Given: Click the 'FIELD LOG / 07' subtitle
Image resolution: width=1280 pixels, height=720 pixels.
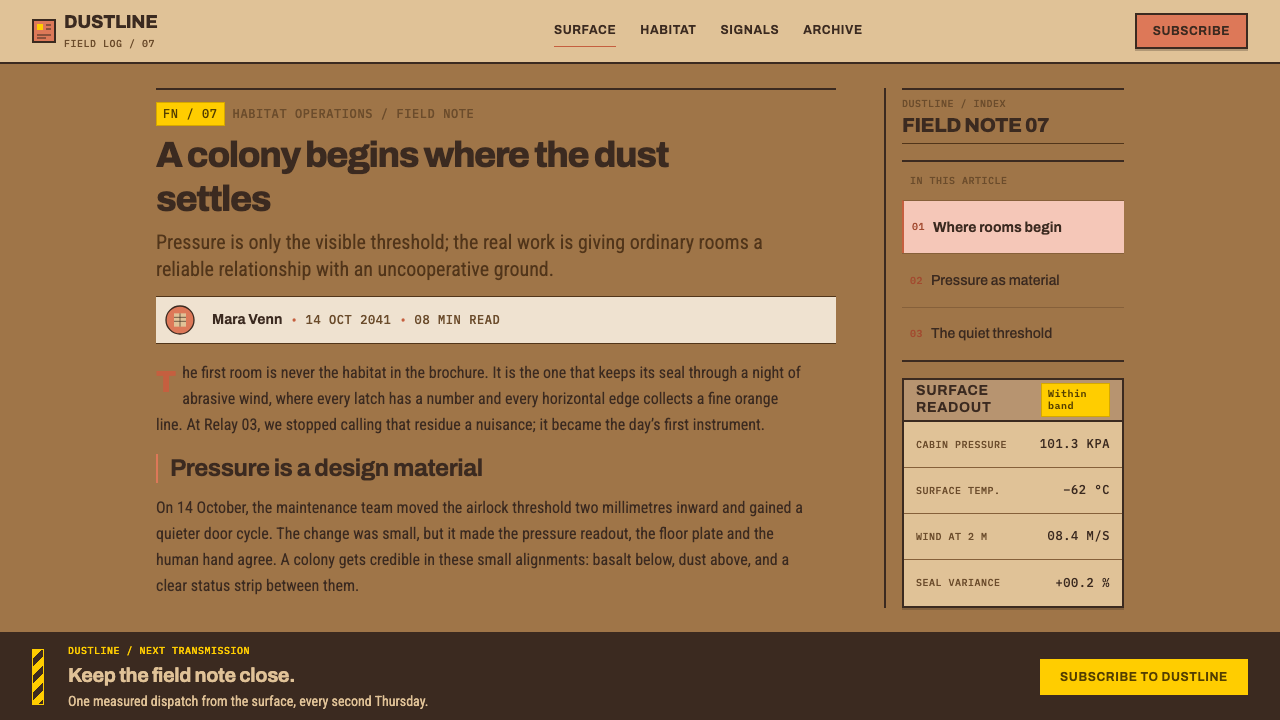Looking at the screenshot, I should tap(109, 44).
